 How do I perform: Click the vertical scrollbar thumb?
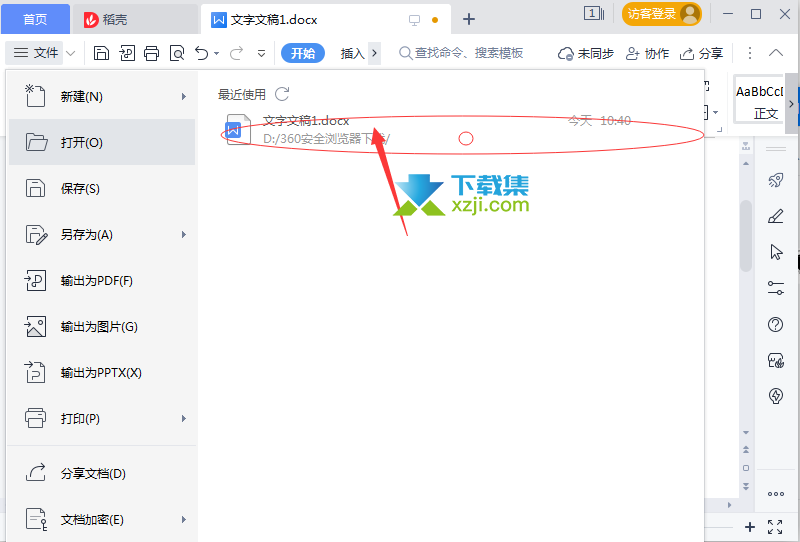(746, 236)
